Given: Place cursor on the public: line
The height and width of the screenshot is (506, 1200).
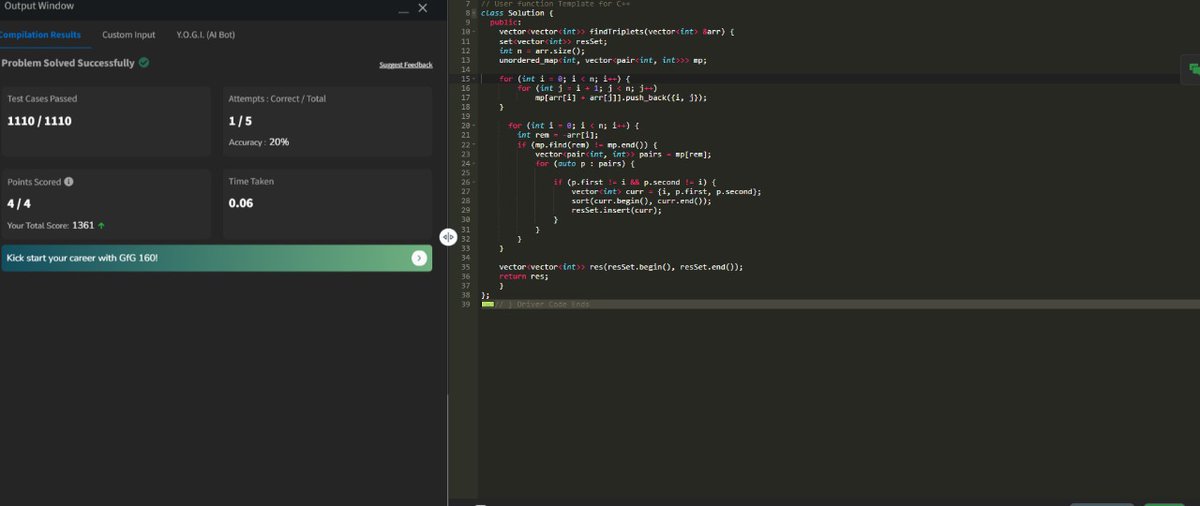Looking at the screenshot, I should click(505, 22).
